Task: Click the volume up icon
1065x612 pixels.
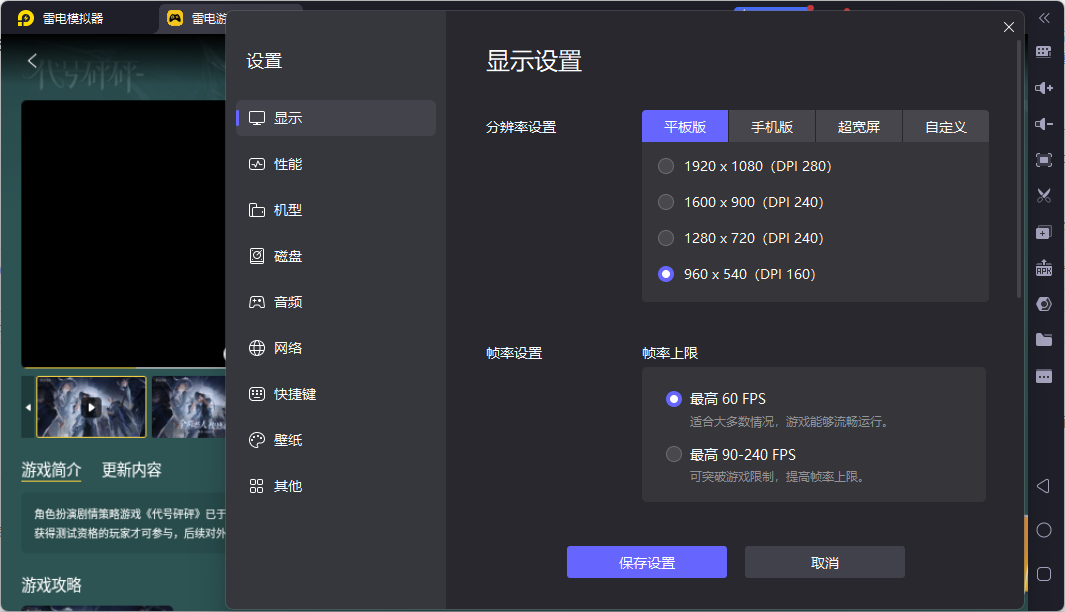Action: (1043, 88)
